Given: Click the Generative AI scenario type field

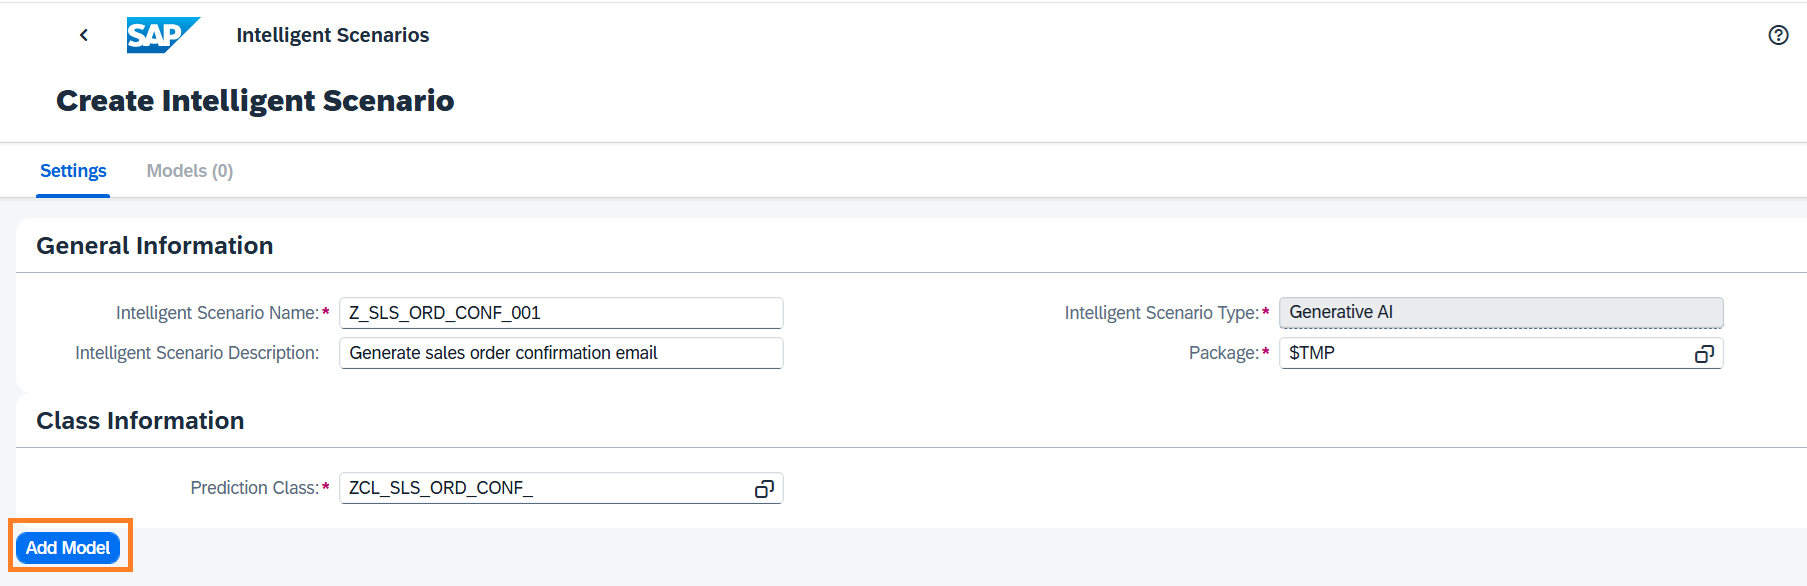Looking at the screenshot, I should point(1500,313).
